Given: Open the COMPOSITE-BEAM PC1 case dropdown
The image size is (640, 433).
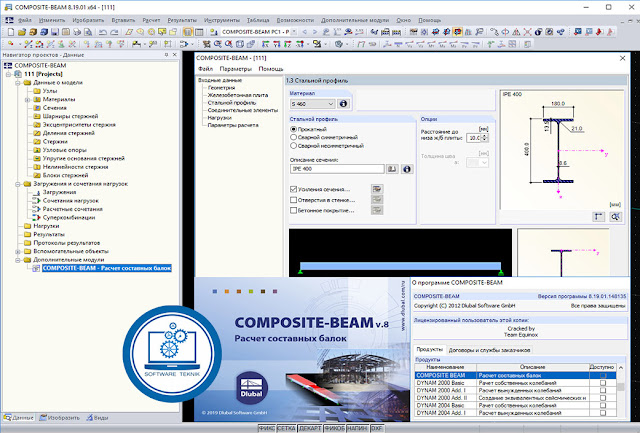Looking at the screenshot, I should [x=293, y=31].
